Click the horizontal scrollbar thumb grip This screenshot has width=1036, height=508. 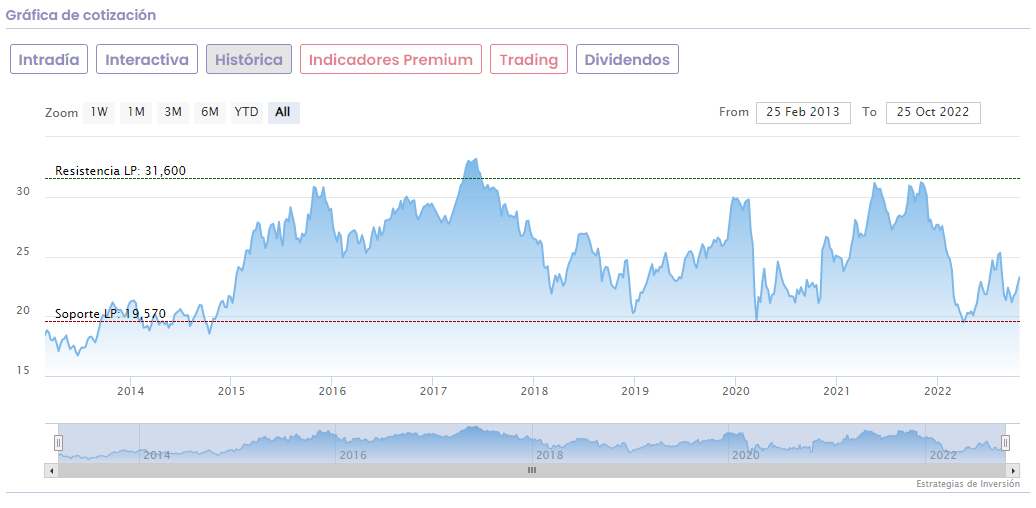(x=532, y=469)
